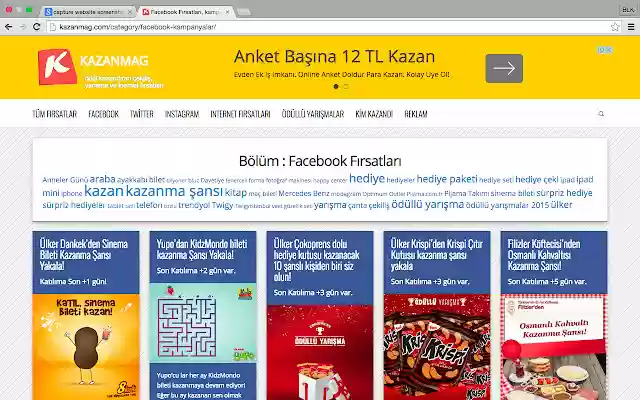The image size is (640, 400).
Task: Click the Kazanmag red K logo
Action: click(x=57, y=67)
